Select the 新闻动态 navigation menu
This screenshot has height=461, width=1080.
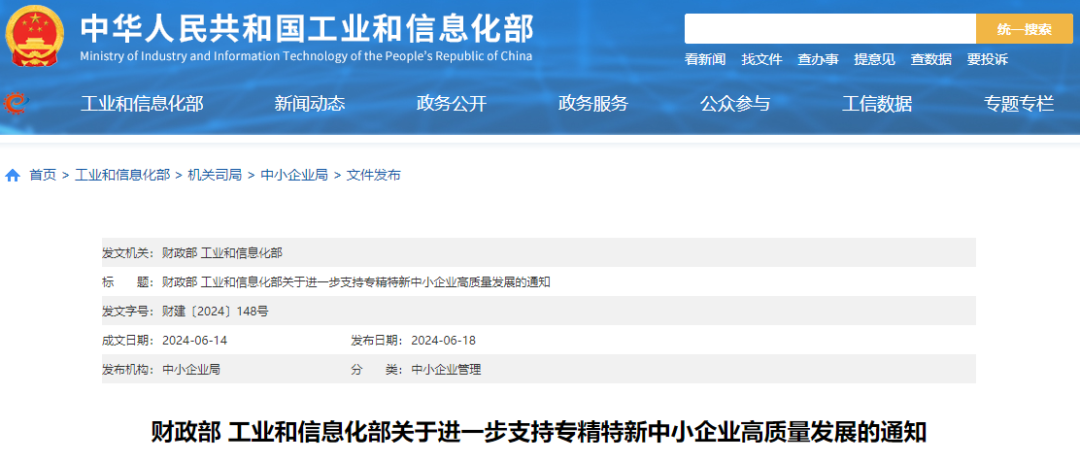309,103
